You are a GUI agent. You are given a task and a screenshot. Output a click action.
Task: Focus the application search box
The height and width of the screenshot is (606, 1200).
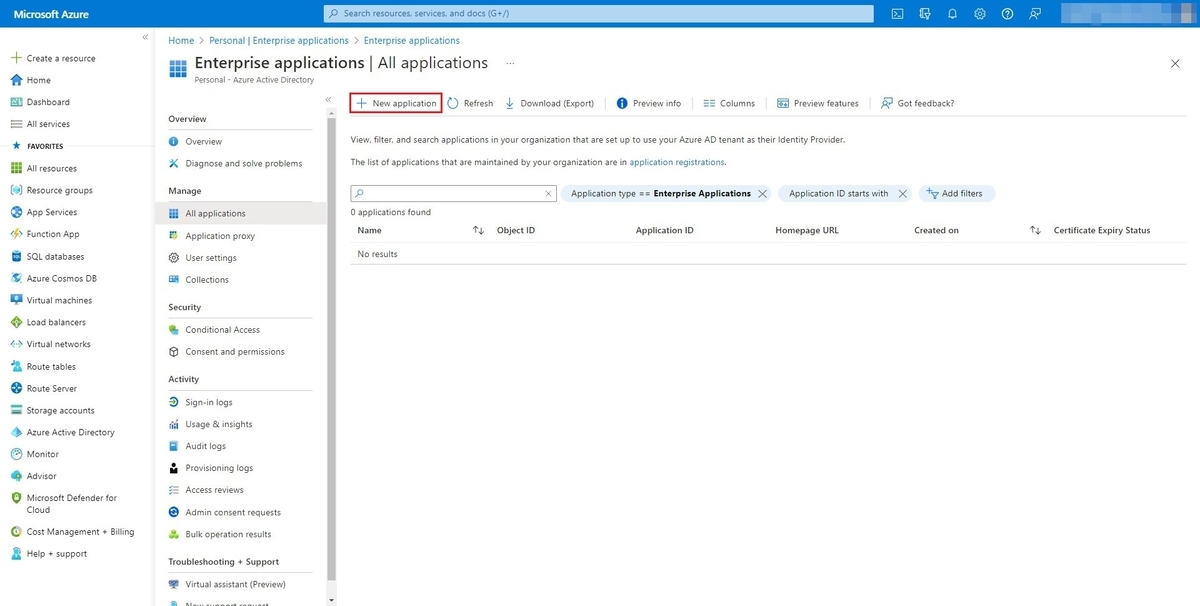[453, 193]
